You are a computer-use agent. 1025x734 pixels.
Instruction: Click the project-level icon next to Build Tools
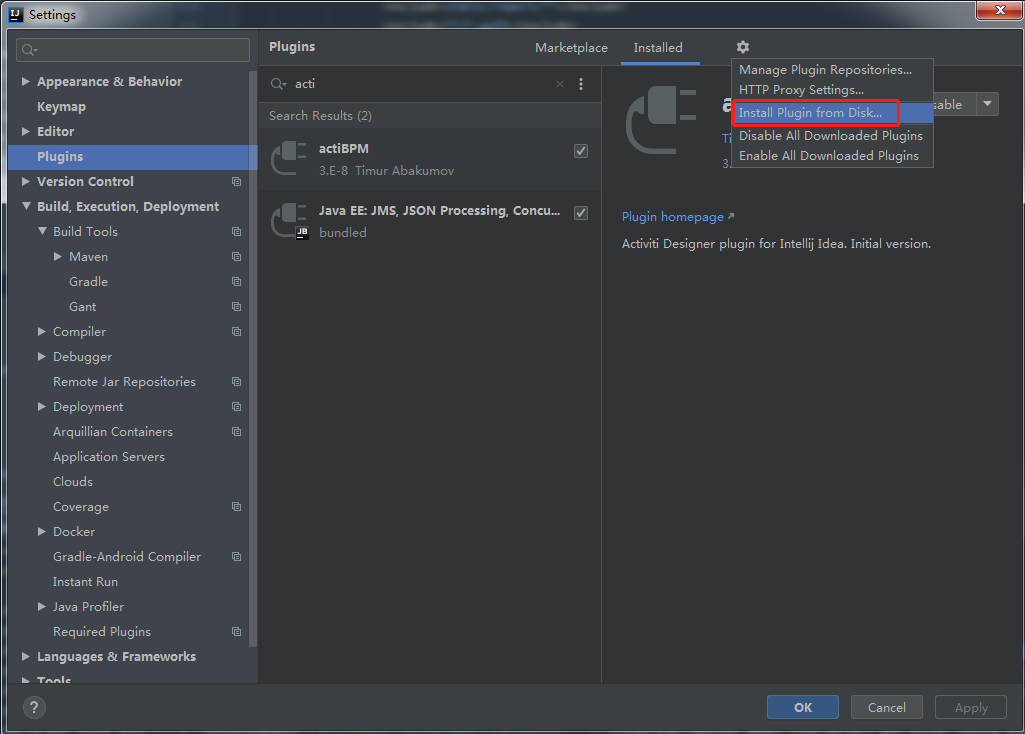click(237, 231)
